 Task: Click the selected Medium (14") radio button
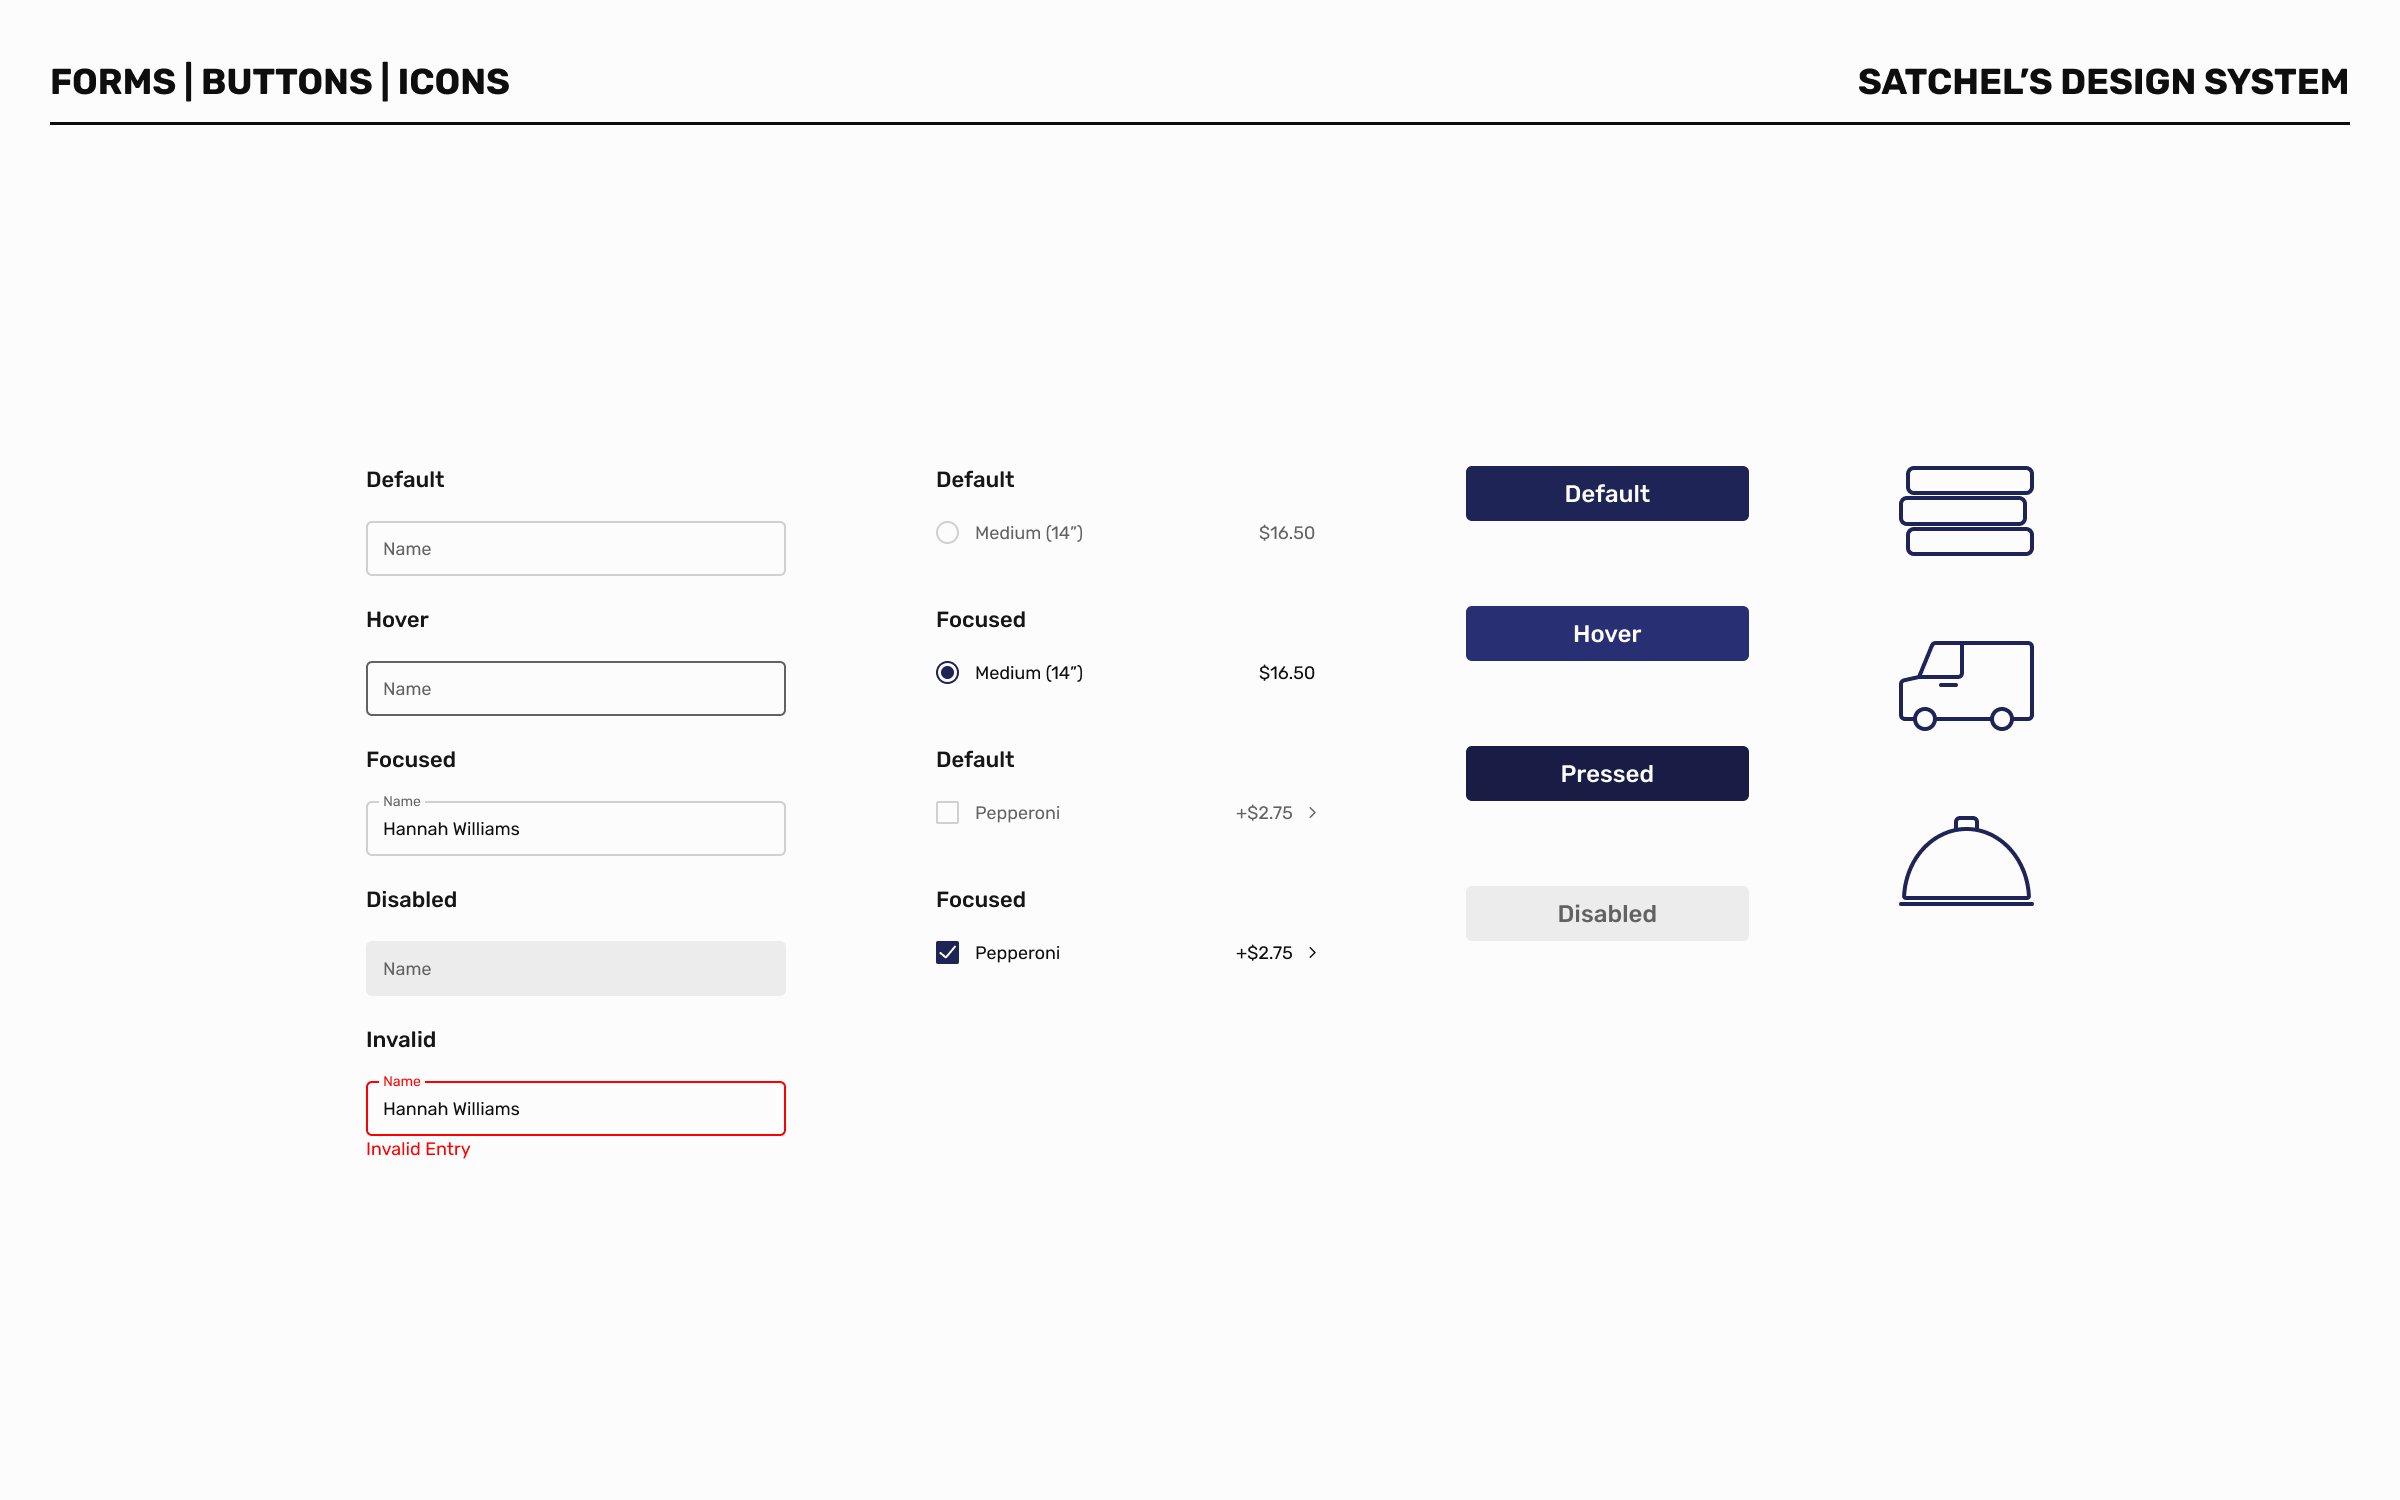(x=947, y=673)
